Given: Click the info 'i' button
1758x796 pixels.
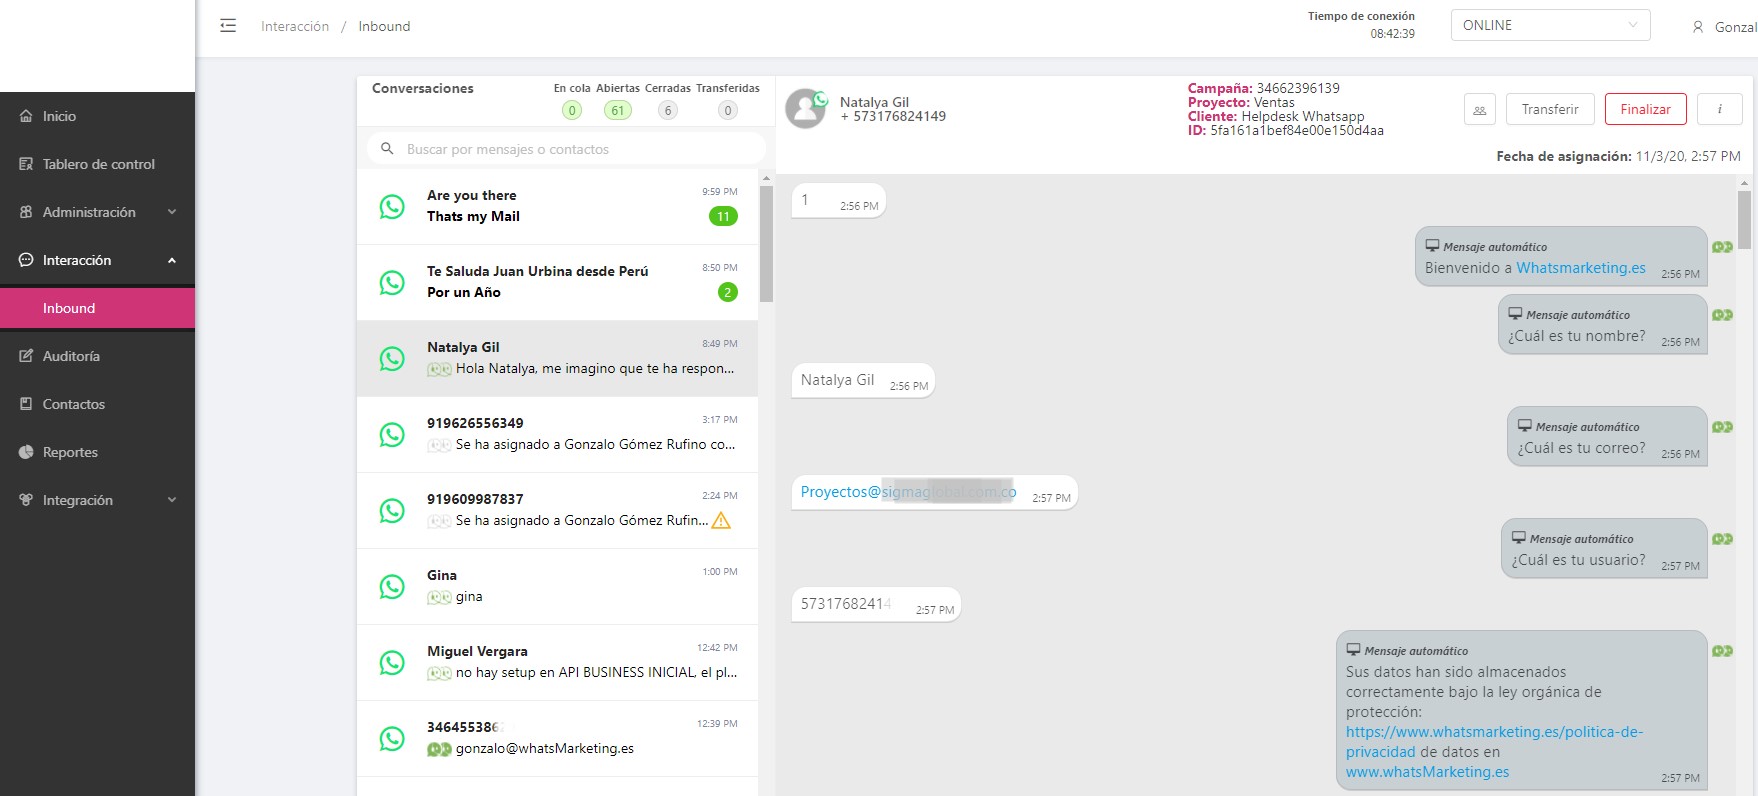Looking at the screenshot, I should [x=1720, y=109].
